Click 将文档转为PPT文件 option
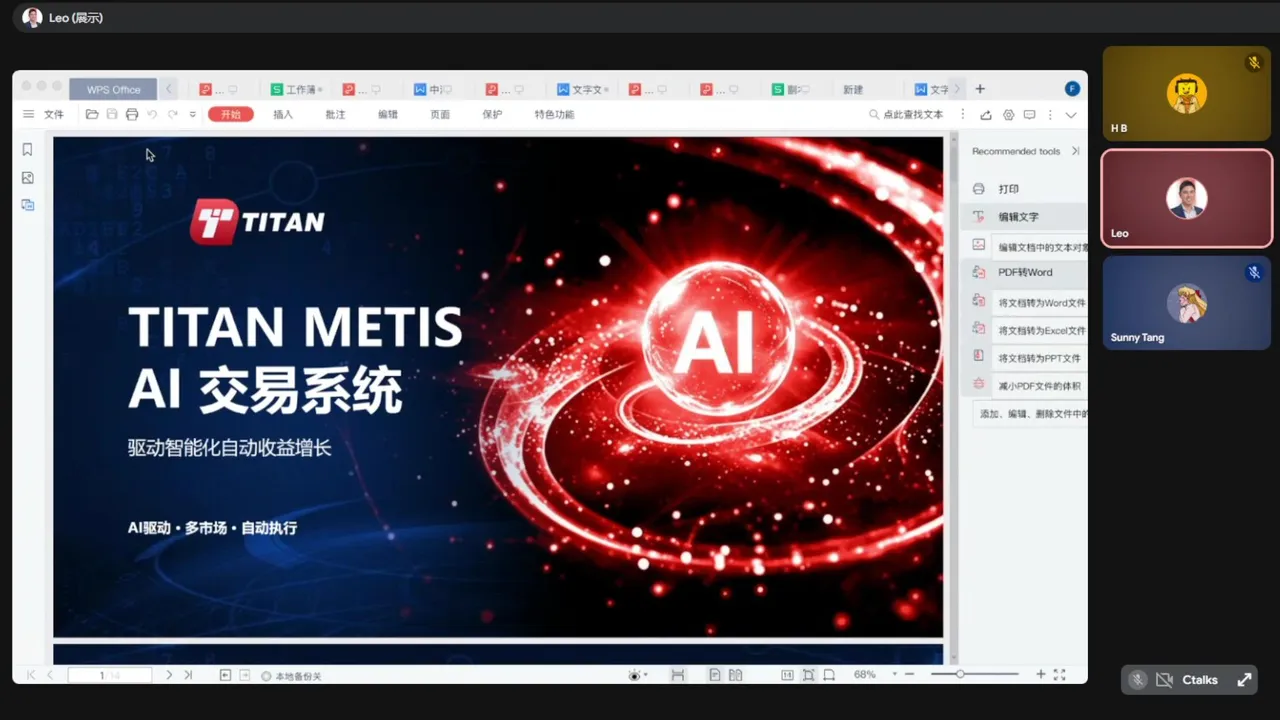 (x=1041, y=358)
